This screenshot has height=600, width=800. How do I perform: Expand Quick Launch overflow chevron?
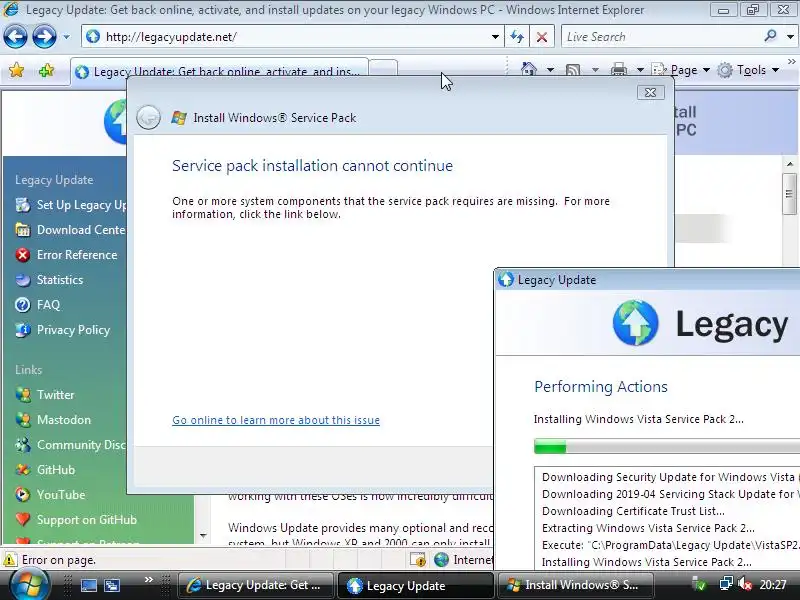click(148, 579)
